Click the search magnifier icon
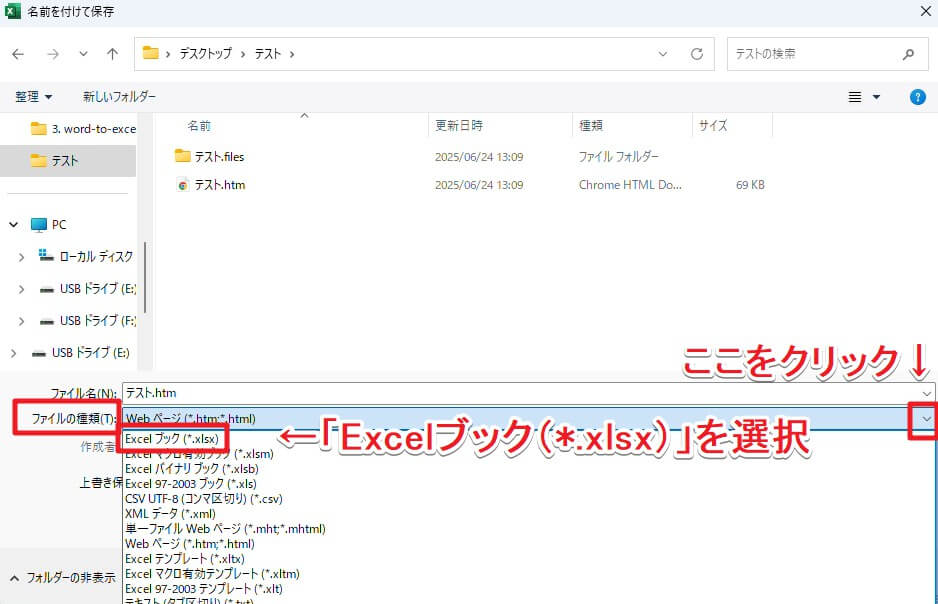The width and height of the screenshot is (938, 604). coord(908,54)
